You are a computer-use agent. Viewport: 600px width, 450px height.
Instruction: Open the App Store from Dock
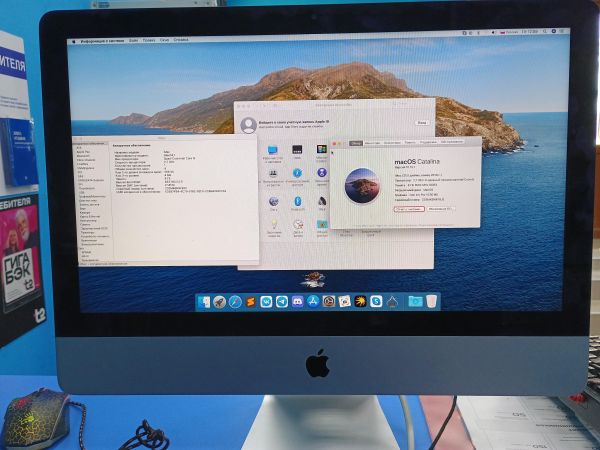click(313, 302)
